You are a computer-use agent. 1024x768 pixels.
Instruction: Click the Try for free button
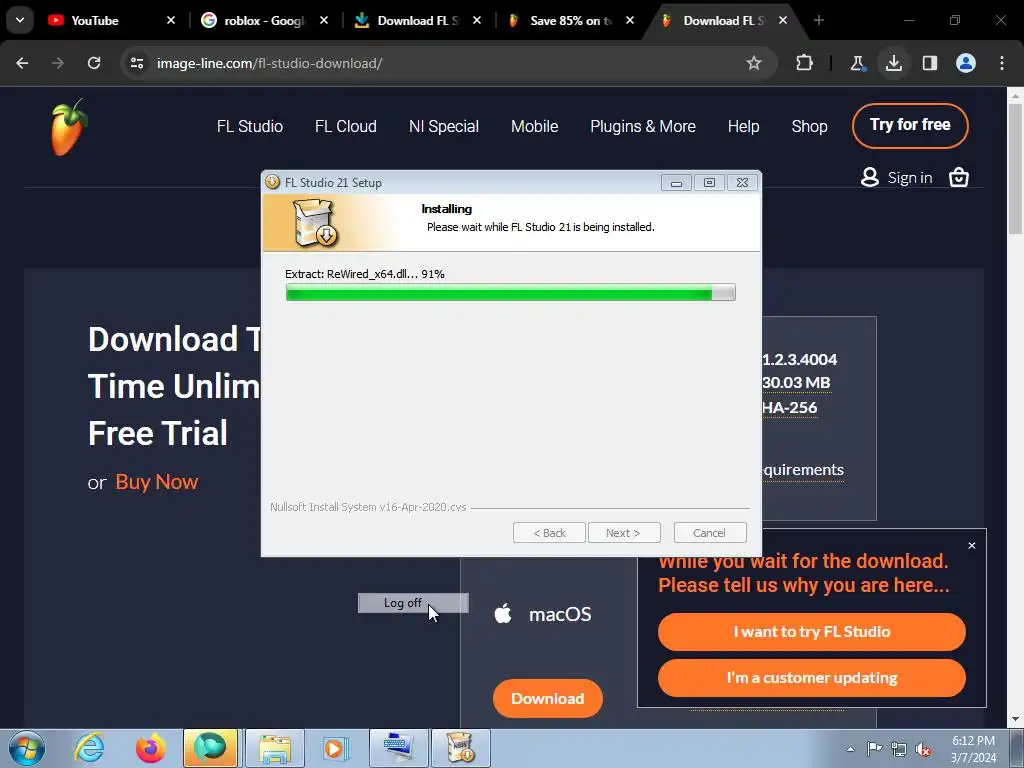click(910, 125)
